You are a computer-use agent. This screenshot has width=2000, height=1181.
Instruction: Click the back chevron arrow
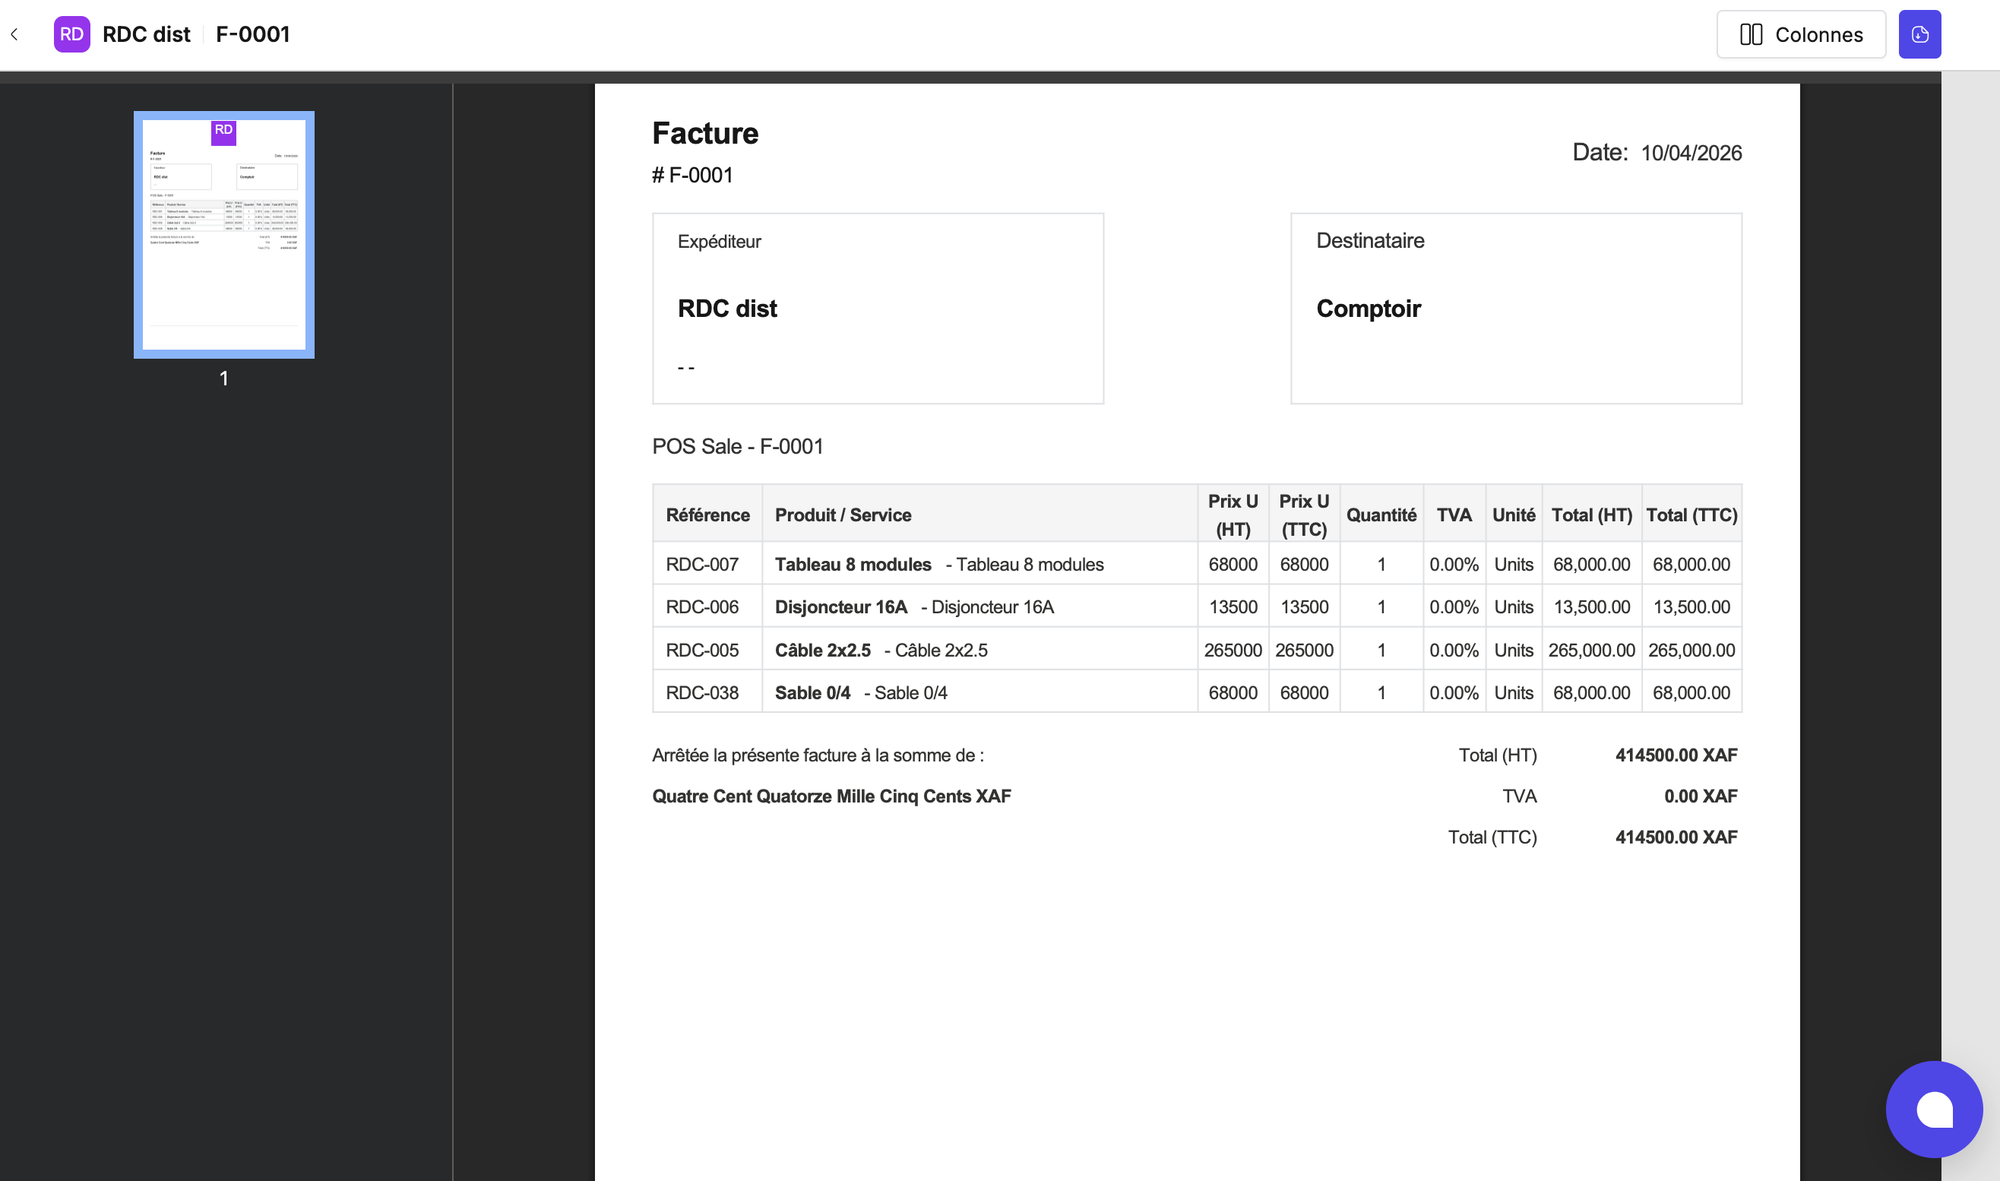pyautogui.click(x=15, y=35)
